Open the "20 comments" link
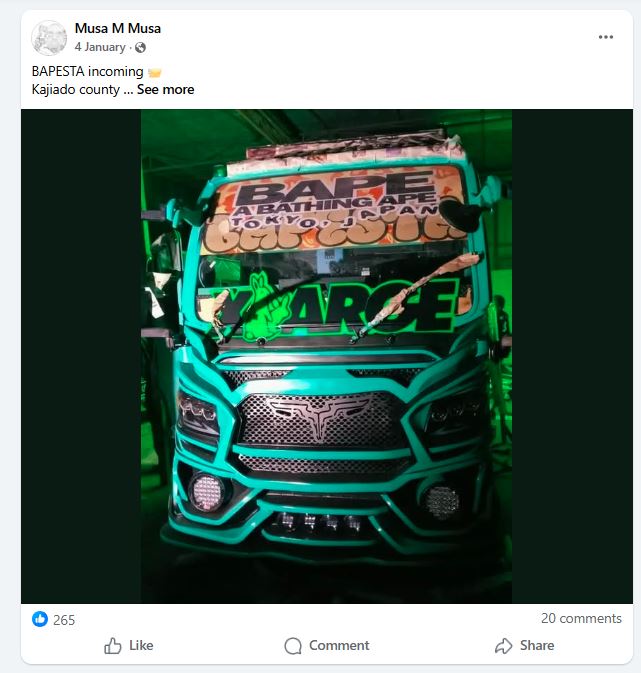Screen dimensions: 641x673 [x=581, y=618]
